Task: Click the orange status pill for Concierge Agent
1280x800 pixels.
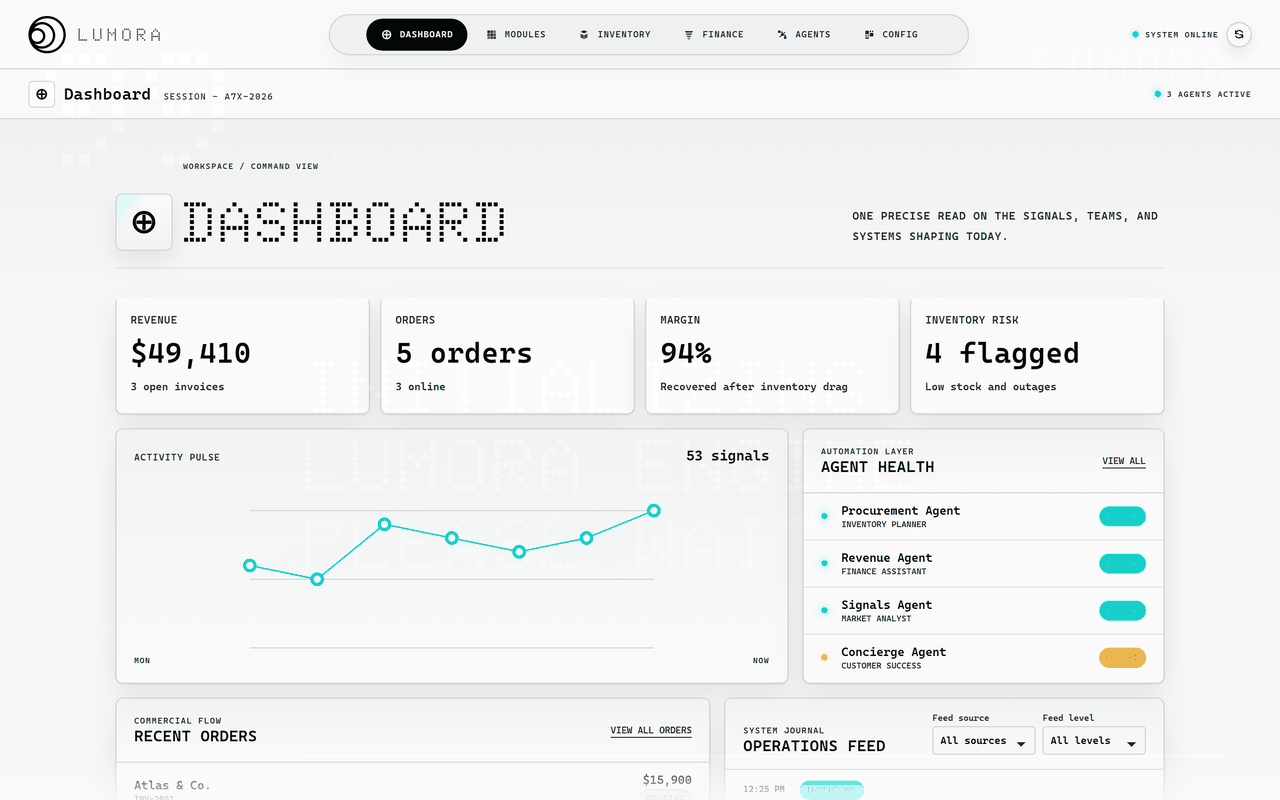Action: [x=1122, y=658]
